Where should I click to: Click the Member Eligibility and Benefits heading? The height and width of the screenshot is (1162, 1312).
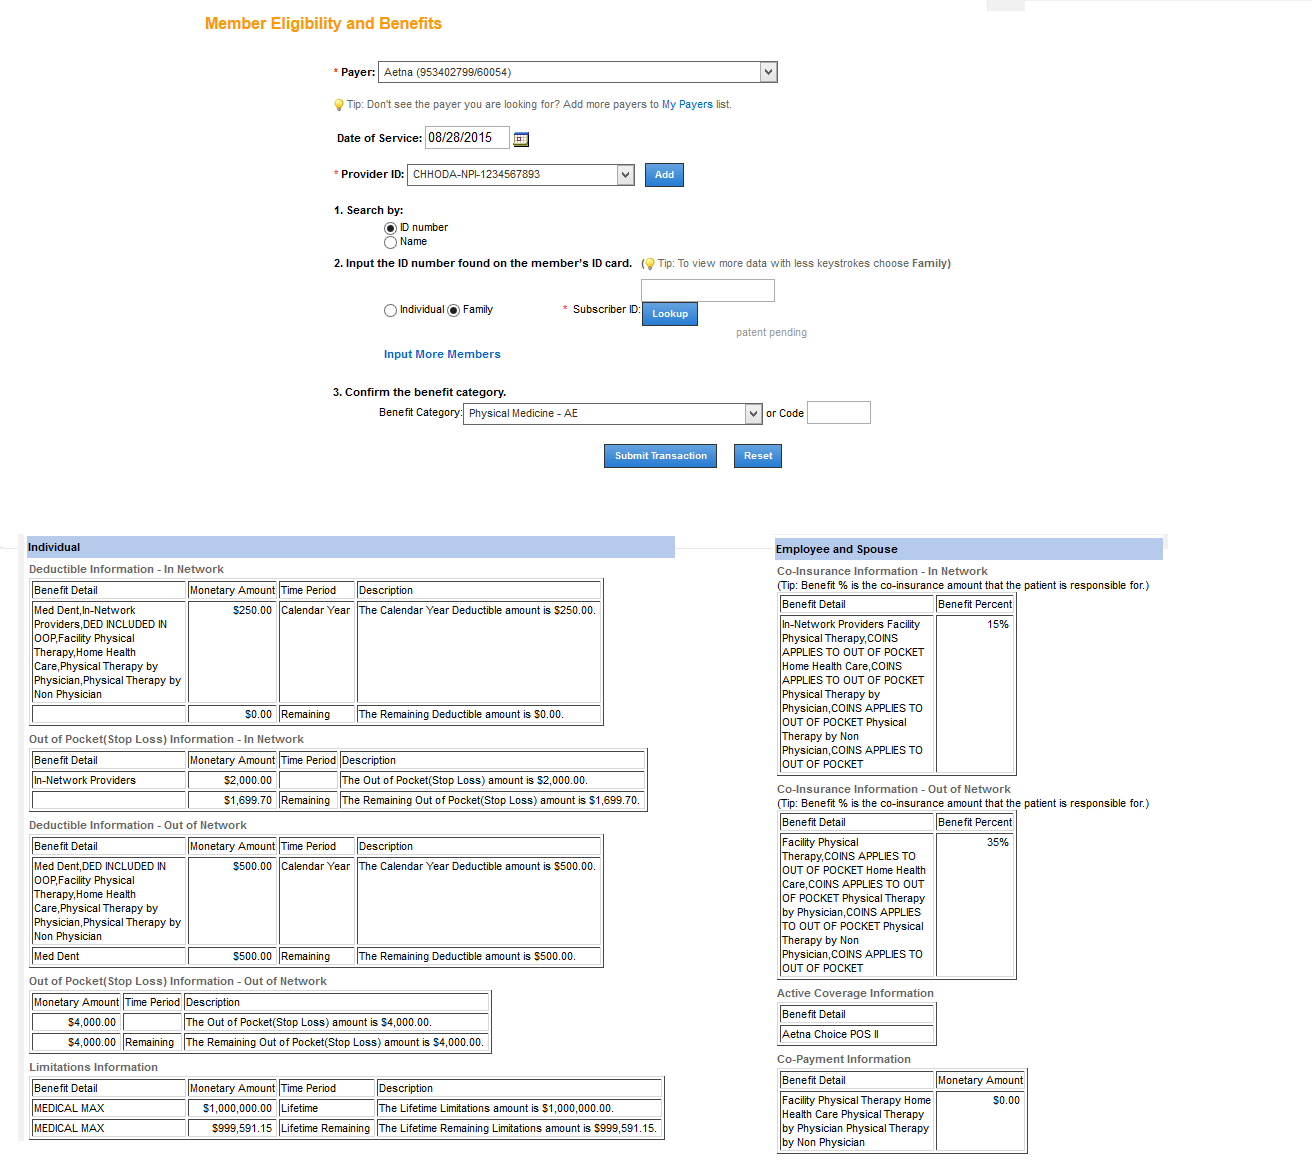323,23
